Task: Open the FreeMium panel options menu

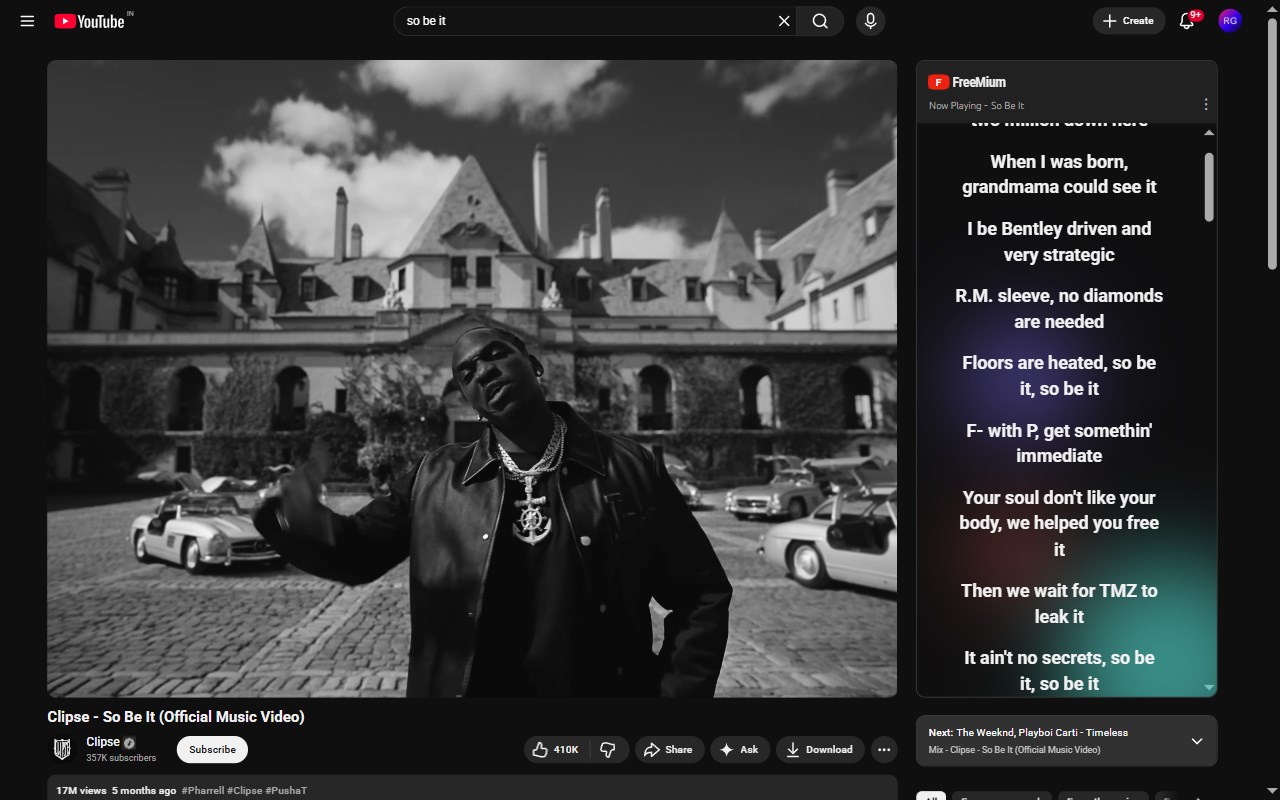Action: click(x=1206, y=104)
